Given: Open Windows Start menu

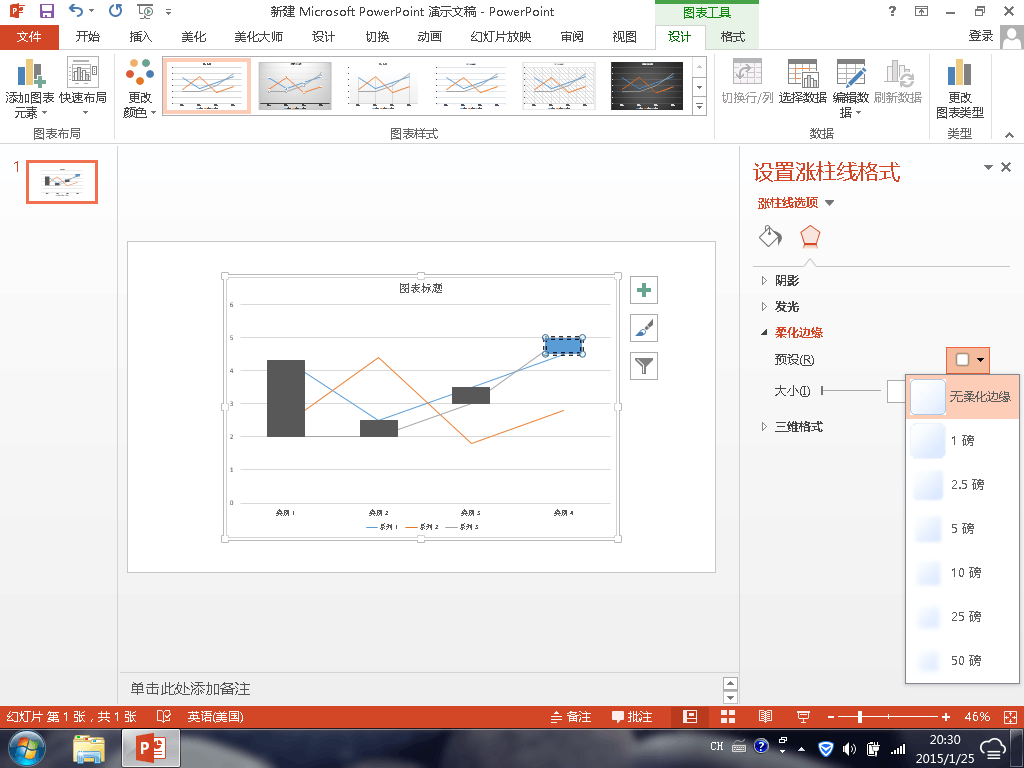Looking at the screenshot, I should (x=27, y=748).
